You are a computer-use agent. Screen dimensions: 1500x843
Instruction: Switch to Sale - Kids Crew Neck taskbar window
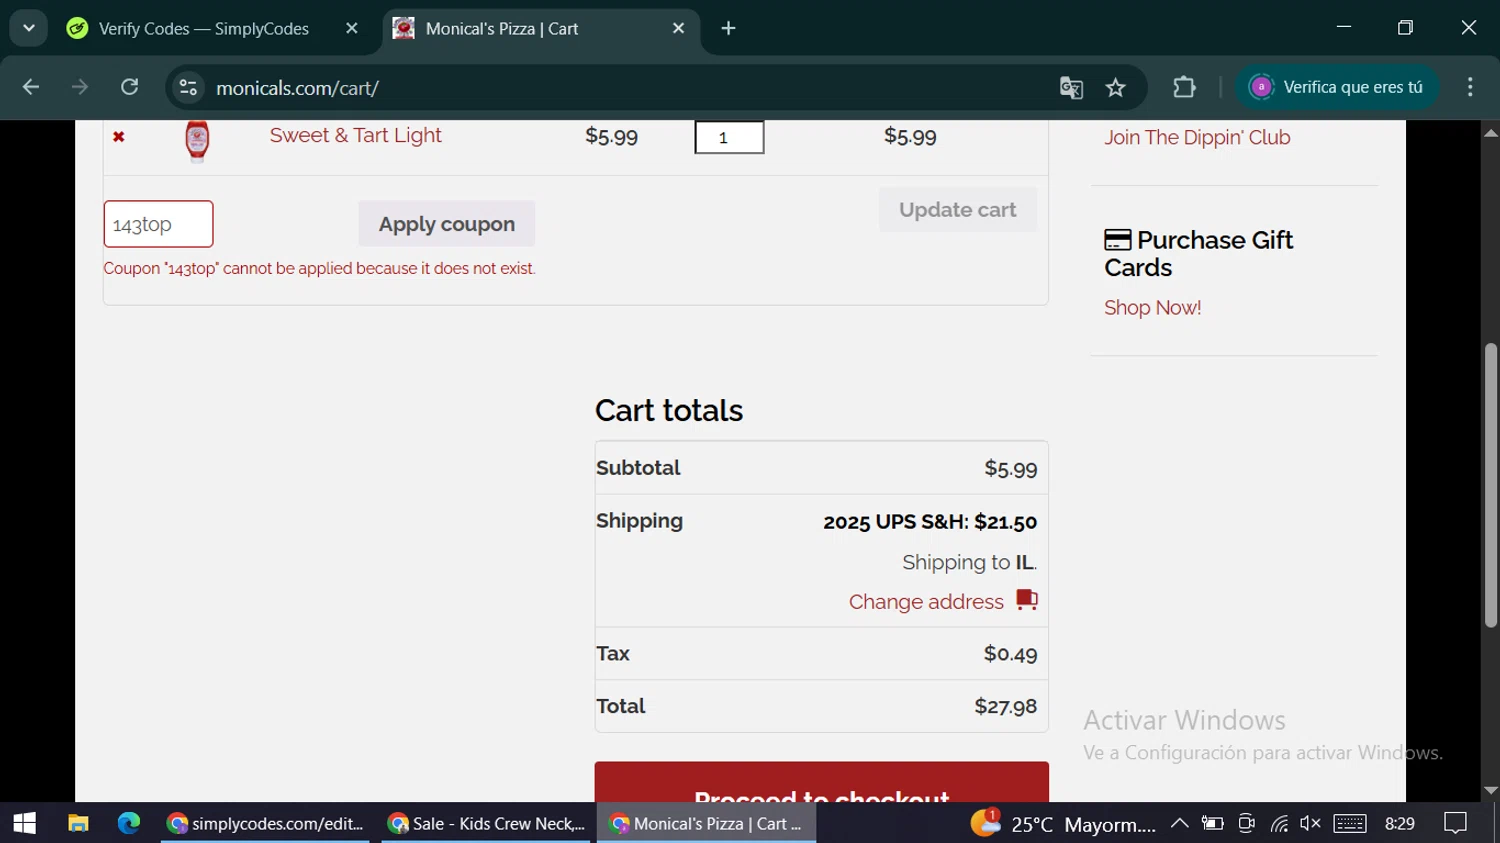click(487, 823)
